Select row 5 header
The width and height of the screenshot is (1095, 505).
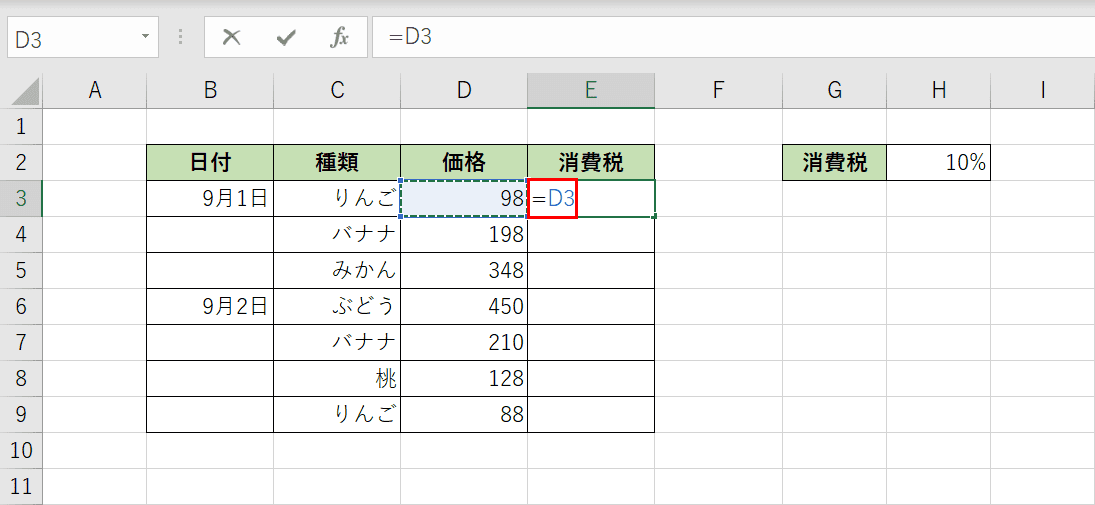[x=21, y=272]
